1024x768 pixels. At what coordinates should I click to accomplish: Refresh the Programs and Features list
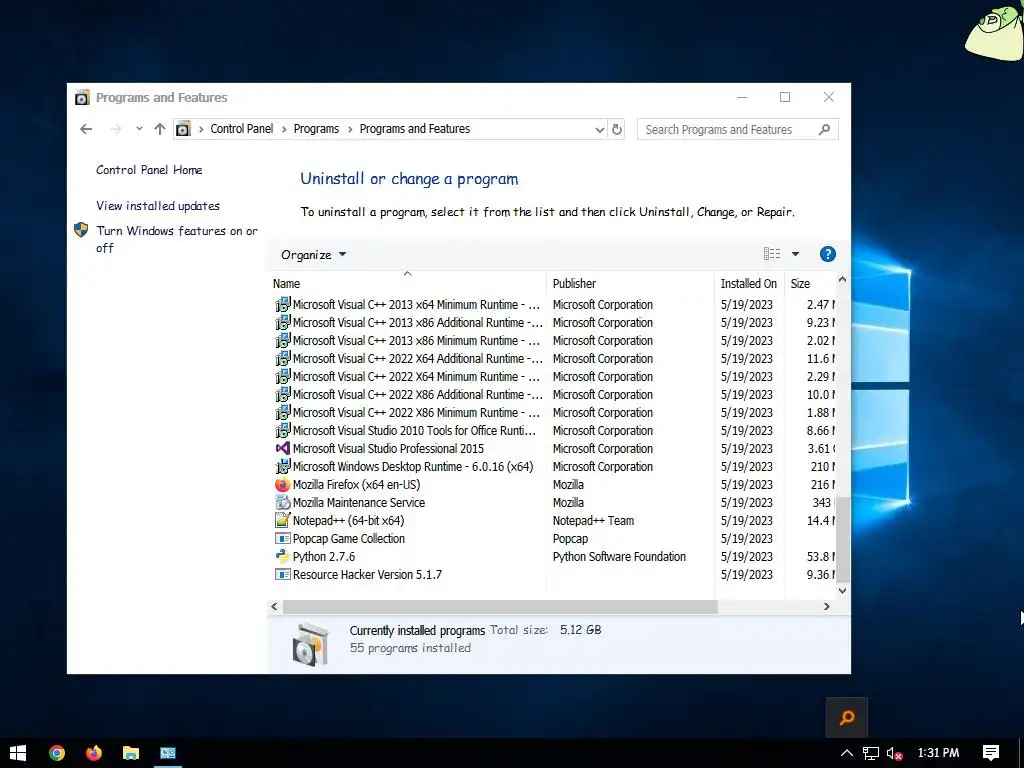click(616, 129)
